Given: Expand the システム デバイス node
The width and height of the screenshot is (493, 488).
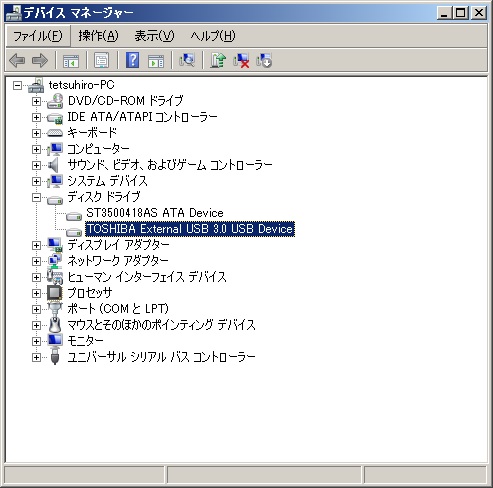Looking at the screenshot, I should point(36,181).
